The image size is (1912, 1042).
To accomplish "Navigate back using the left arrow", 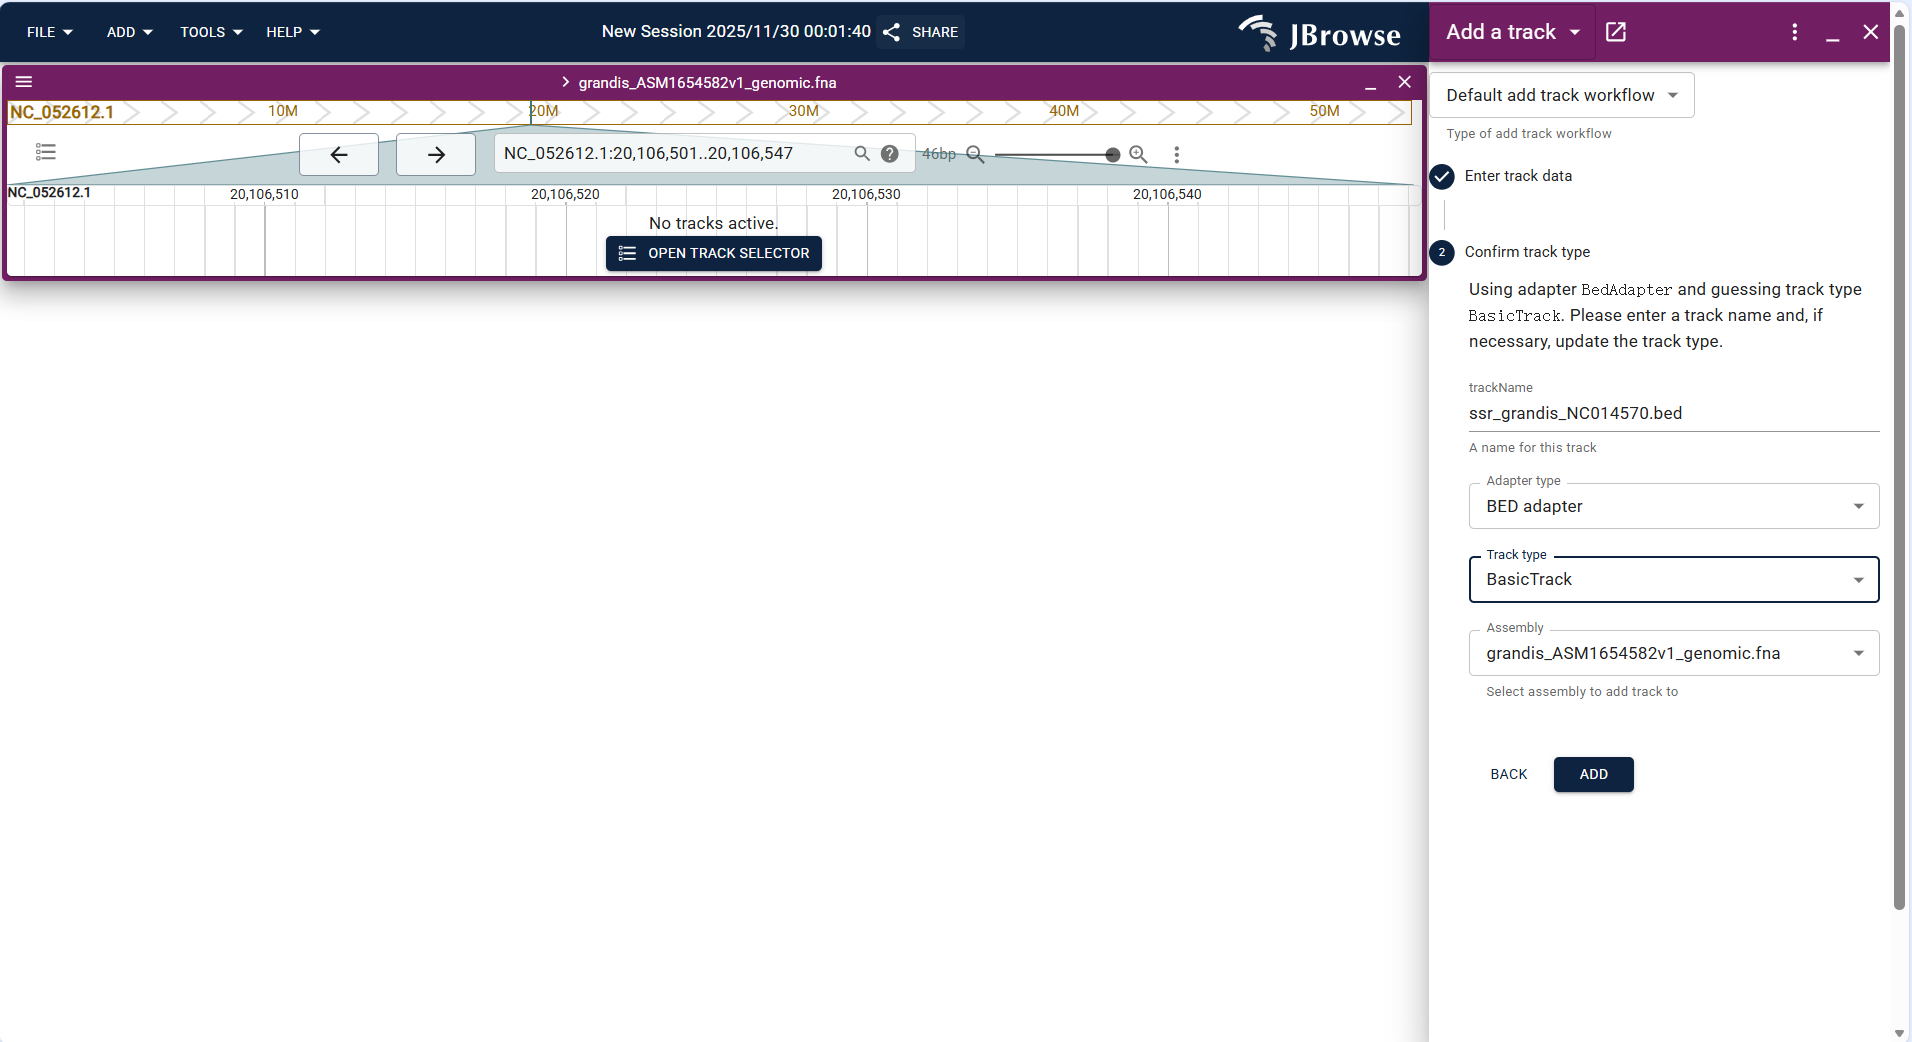I will click(338, 154).
